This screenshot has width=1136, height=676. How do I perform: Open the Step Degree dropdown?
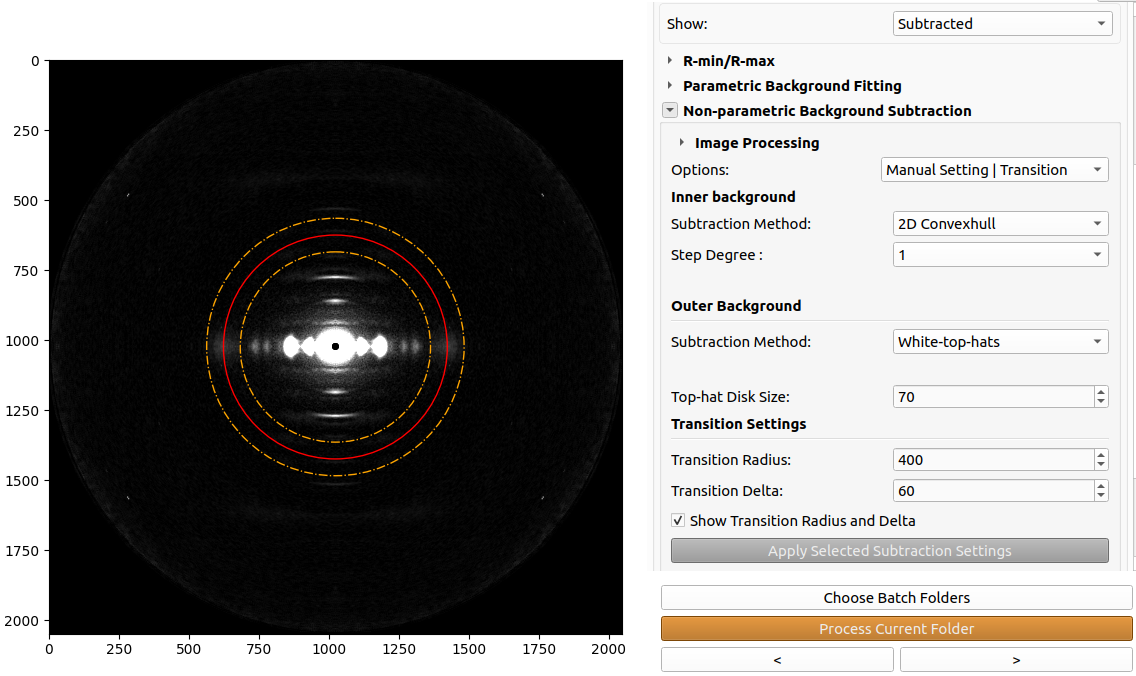pos(1001,255)
